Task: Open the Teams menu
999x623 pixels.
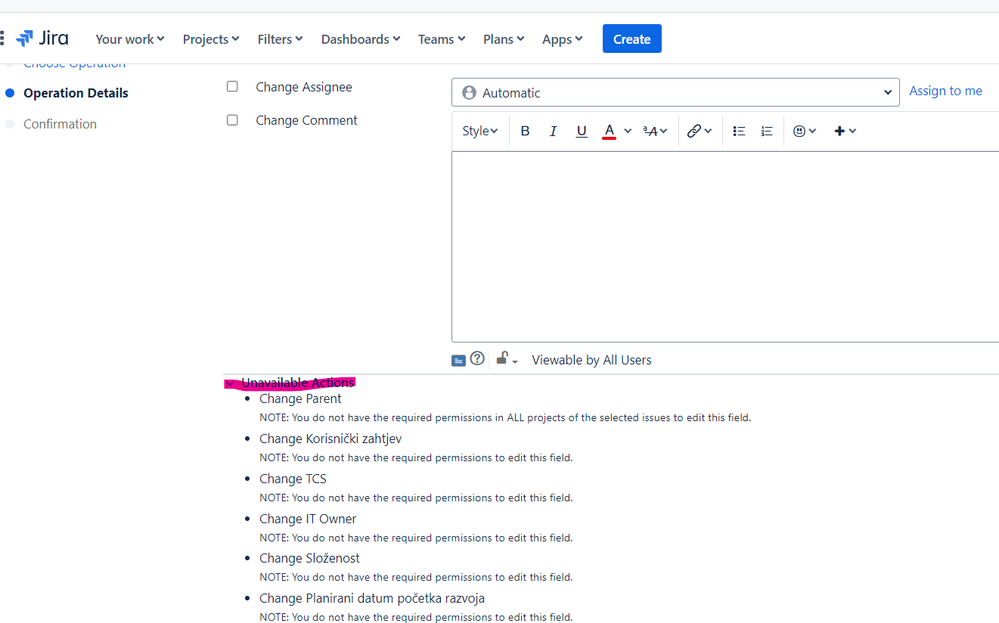Action: pyautogui.click(x=442, y=39)
